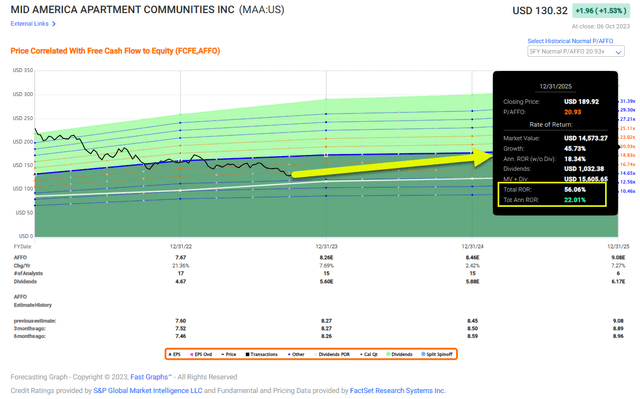Click the 12/31/22 x-axis date label
Screen dimensions: 640x399
181,246
